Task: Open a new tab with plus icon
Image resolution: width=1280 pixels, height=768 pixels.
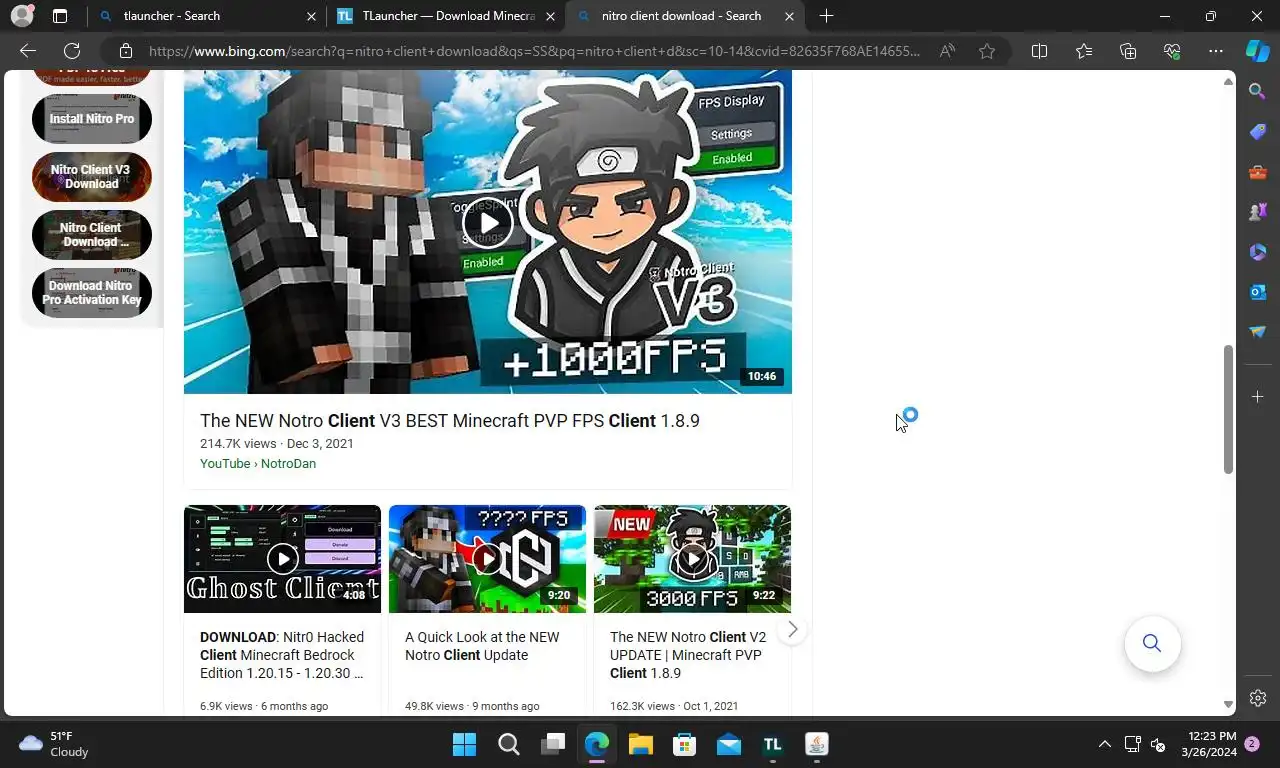Action: (826, 16)
